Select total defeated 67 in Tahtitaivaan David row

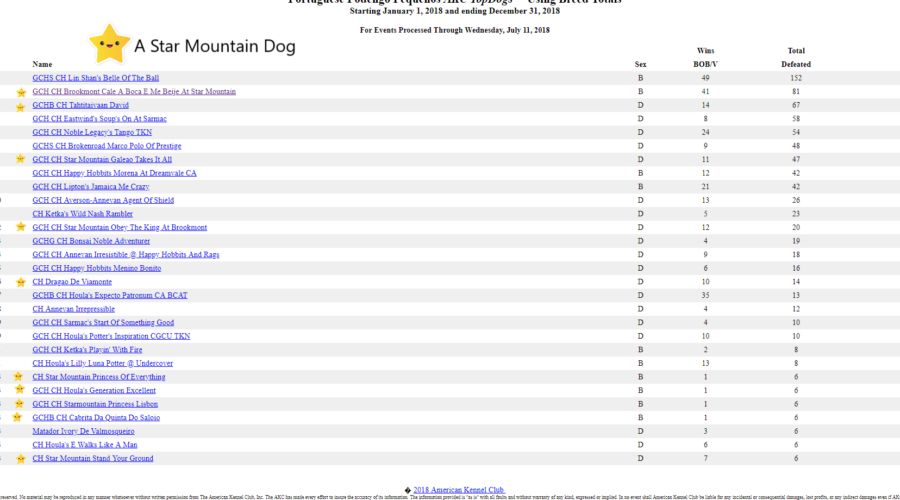click(x=796, y=105)
